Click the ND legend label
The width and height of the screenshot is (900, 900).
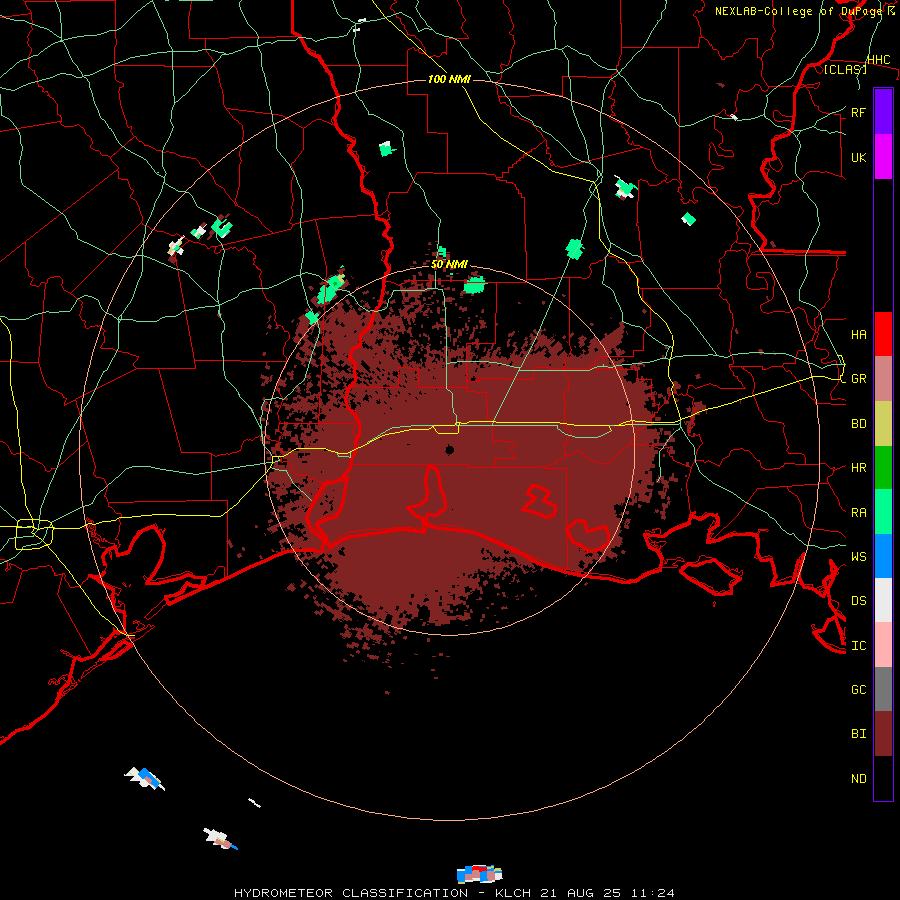(858, 779)
